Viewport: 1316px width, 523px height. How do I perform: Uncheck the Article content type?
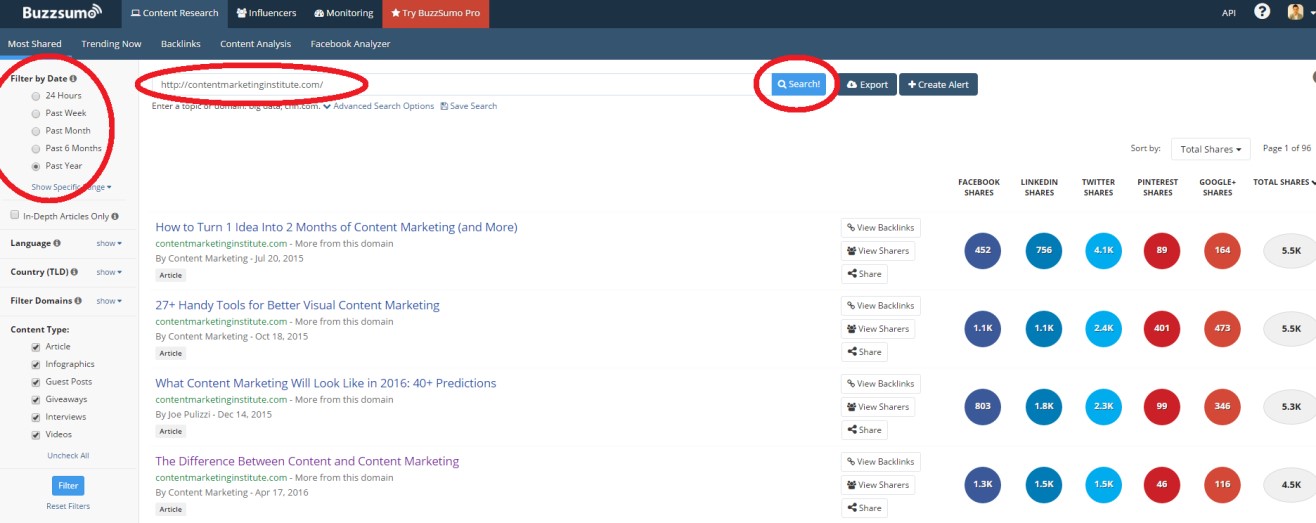tap(36, 347)
